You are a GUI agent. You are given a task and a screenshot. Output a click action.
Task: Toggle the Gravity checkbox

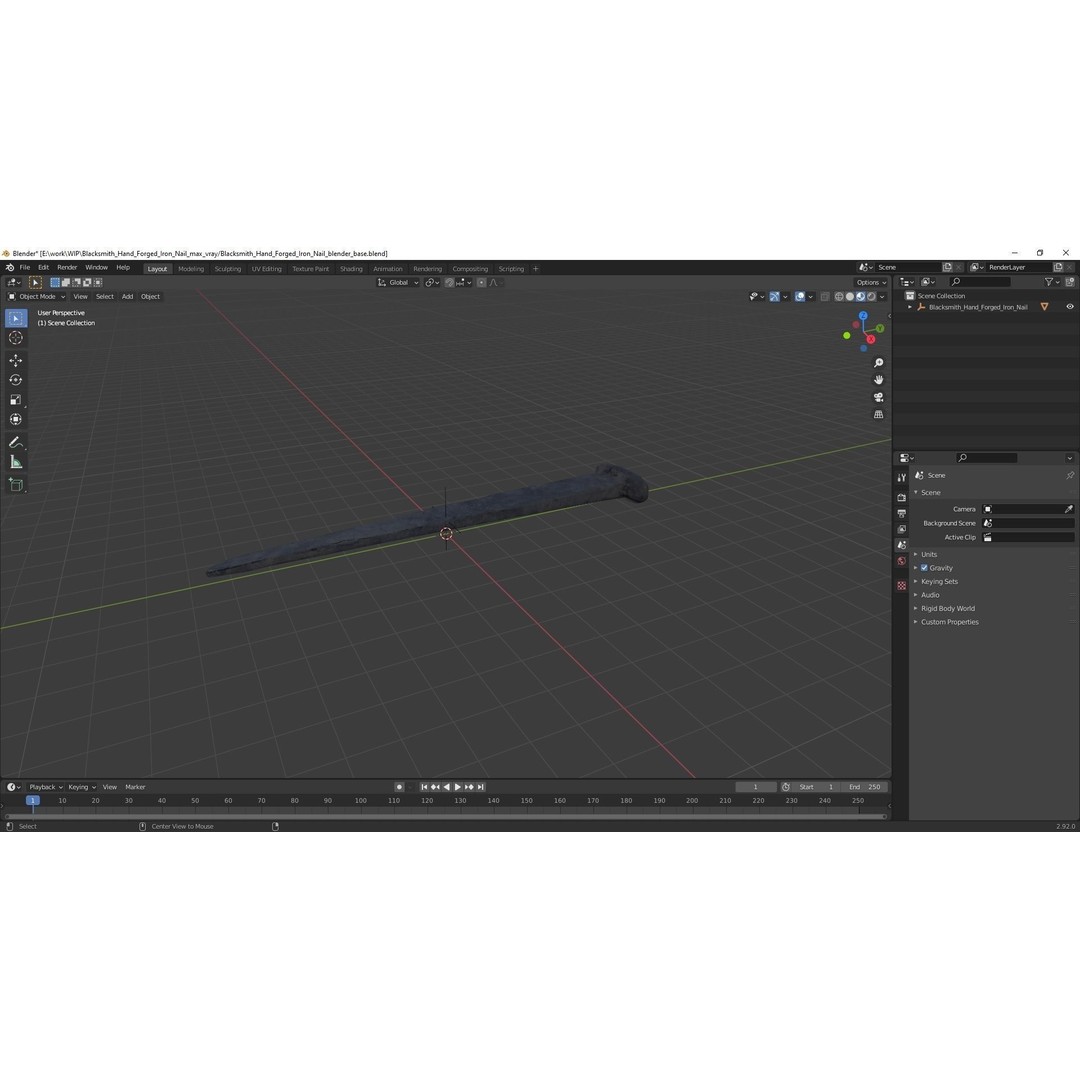924,568
